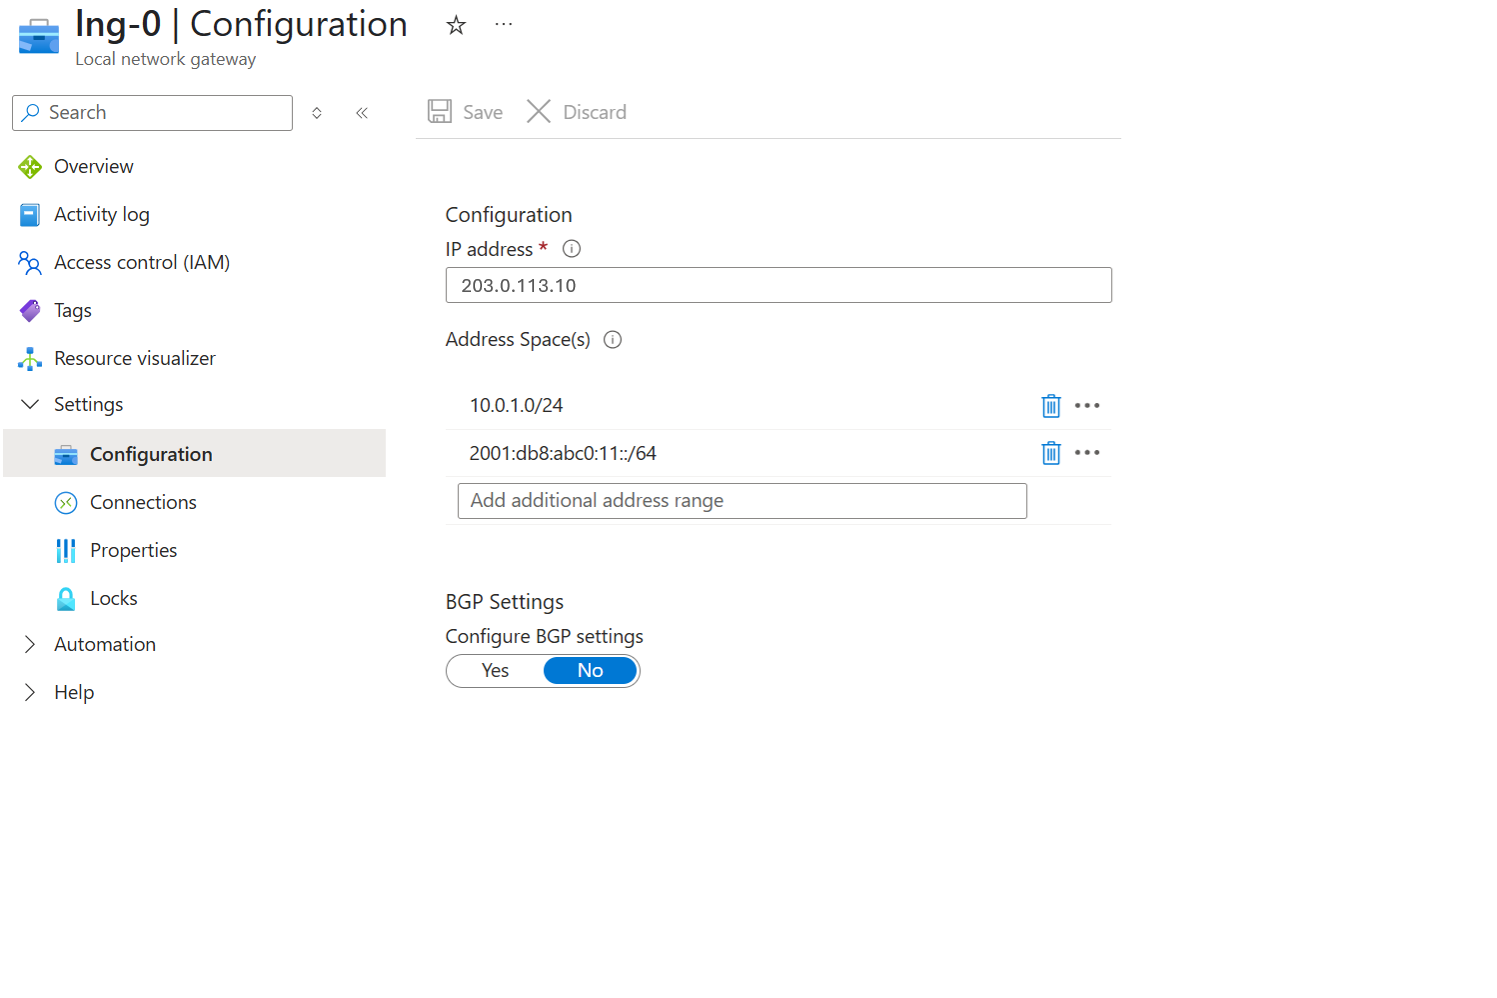Viewport: 1497px width, 998px height.
Task: Open the Connections menu item
Action: [x=143, y=502]
